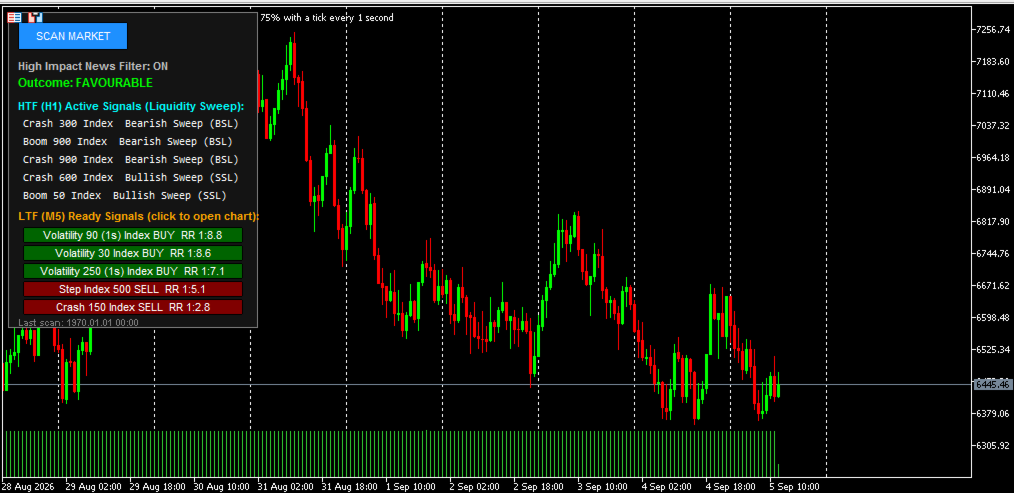Screen dimensions: 1014x493
Task: Click the 3 Sep 10:00 time axis label
Action: point(601,487)
